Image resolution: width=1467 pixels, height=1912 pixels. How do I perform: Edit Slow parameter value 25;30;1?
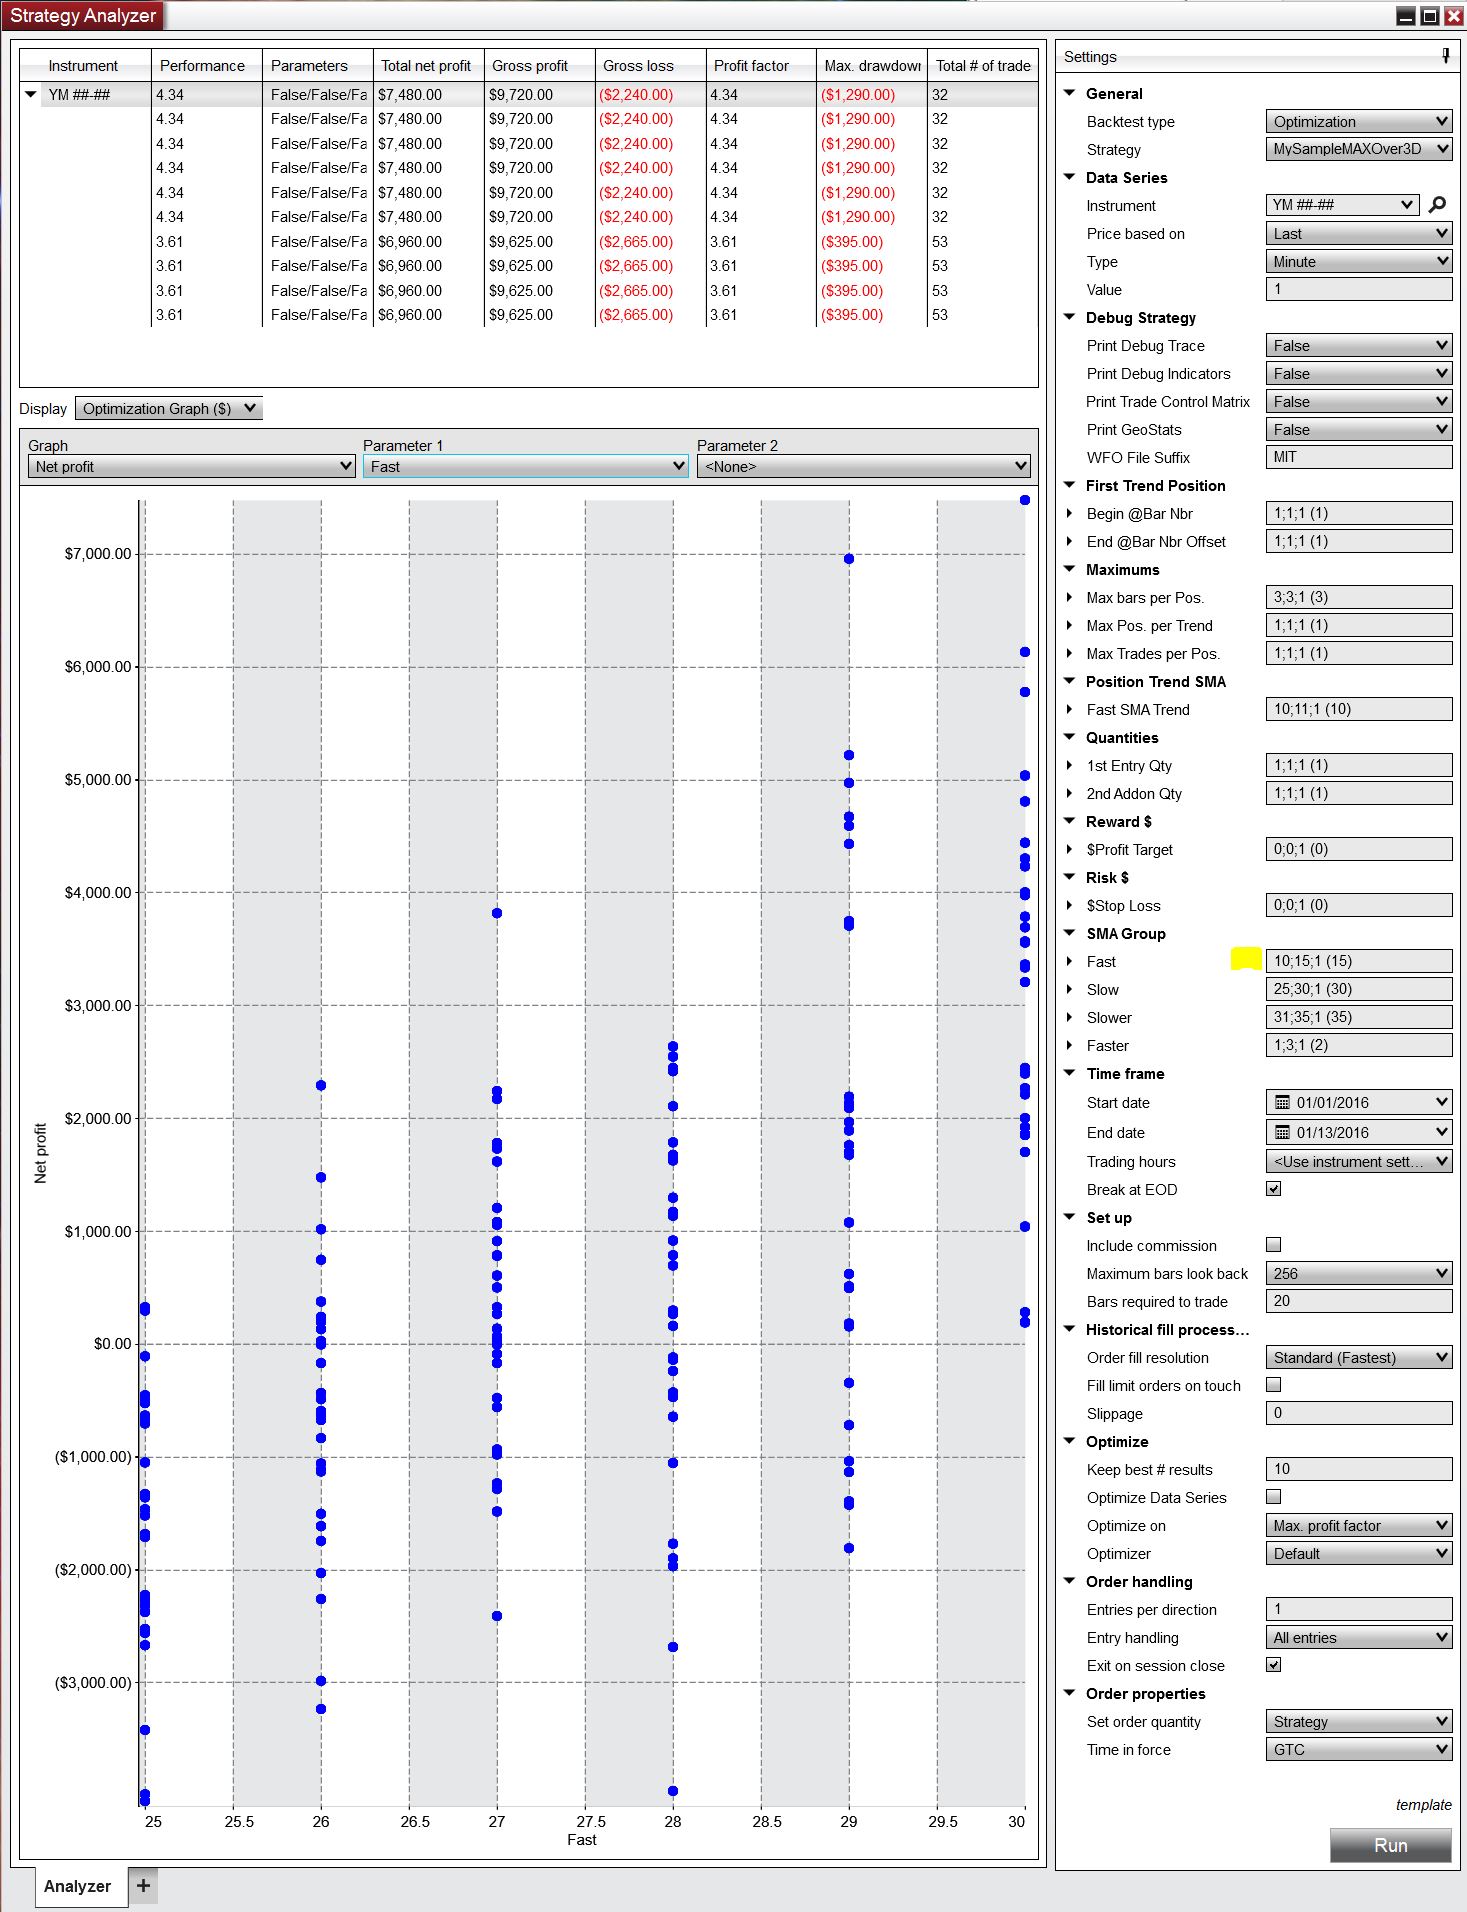click(x=1358, y=989)
